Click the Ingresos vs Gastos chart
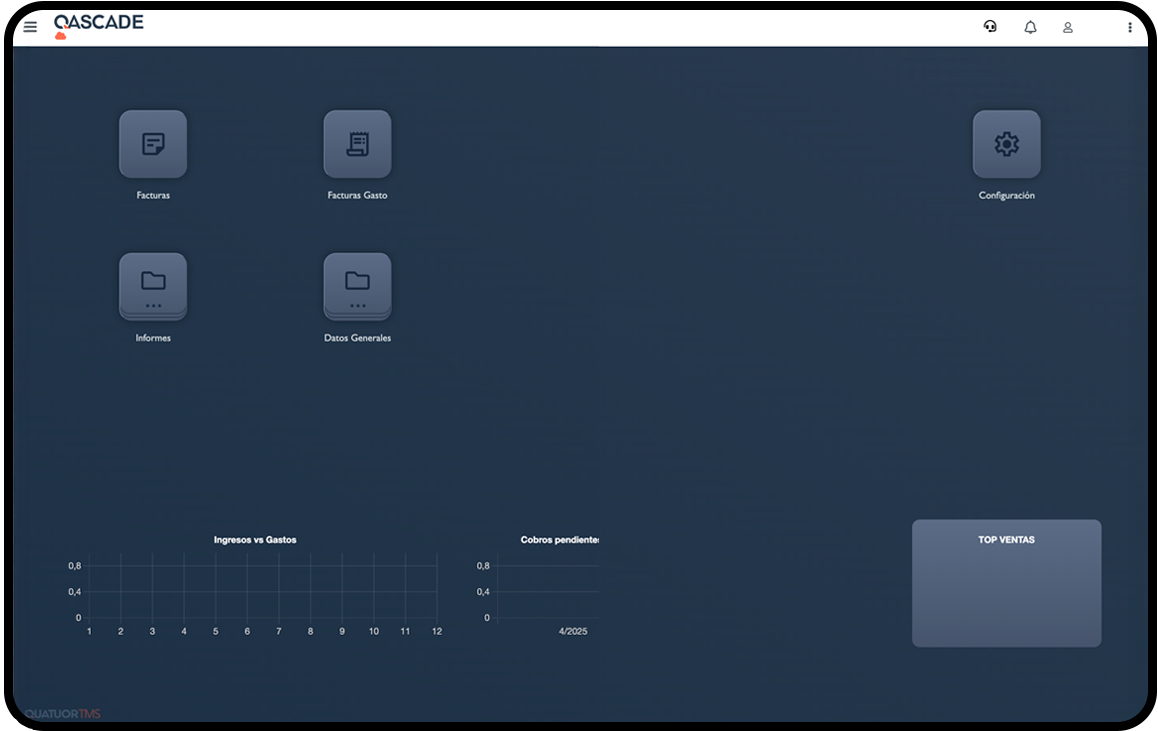Viewport: 1158px width, 731px height. click(x=262, y=590)
